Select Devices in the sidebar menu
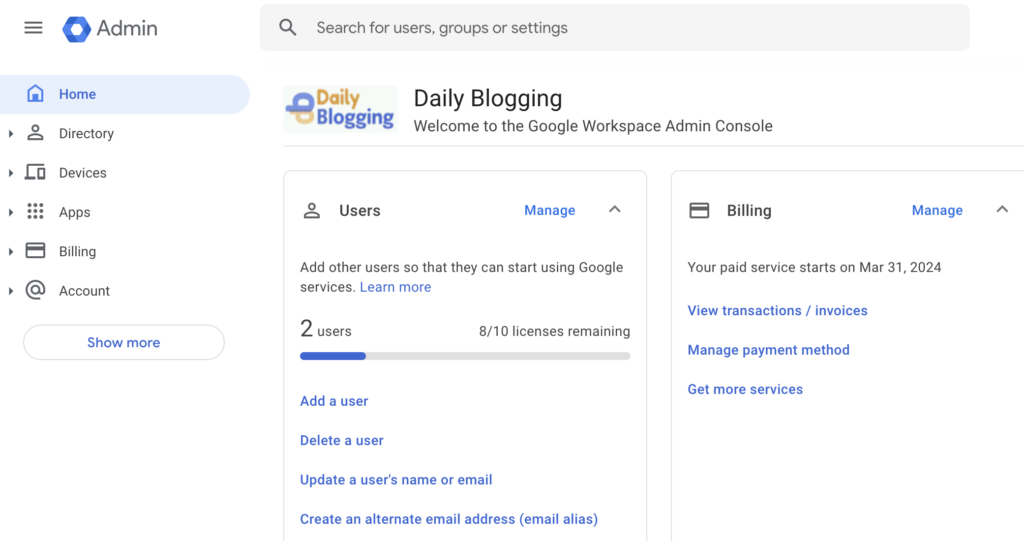This screenshot has width=1024, height=541. point(82,173)
